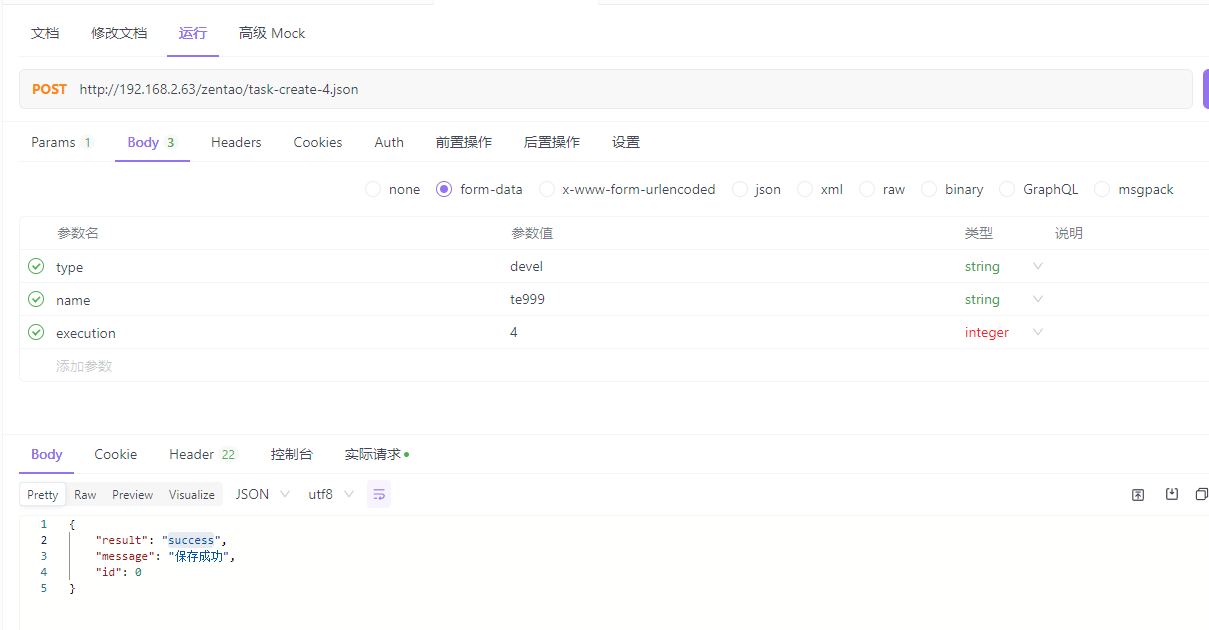Switch to 运行 tab

[193, 33]
